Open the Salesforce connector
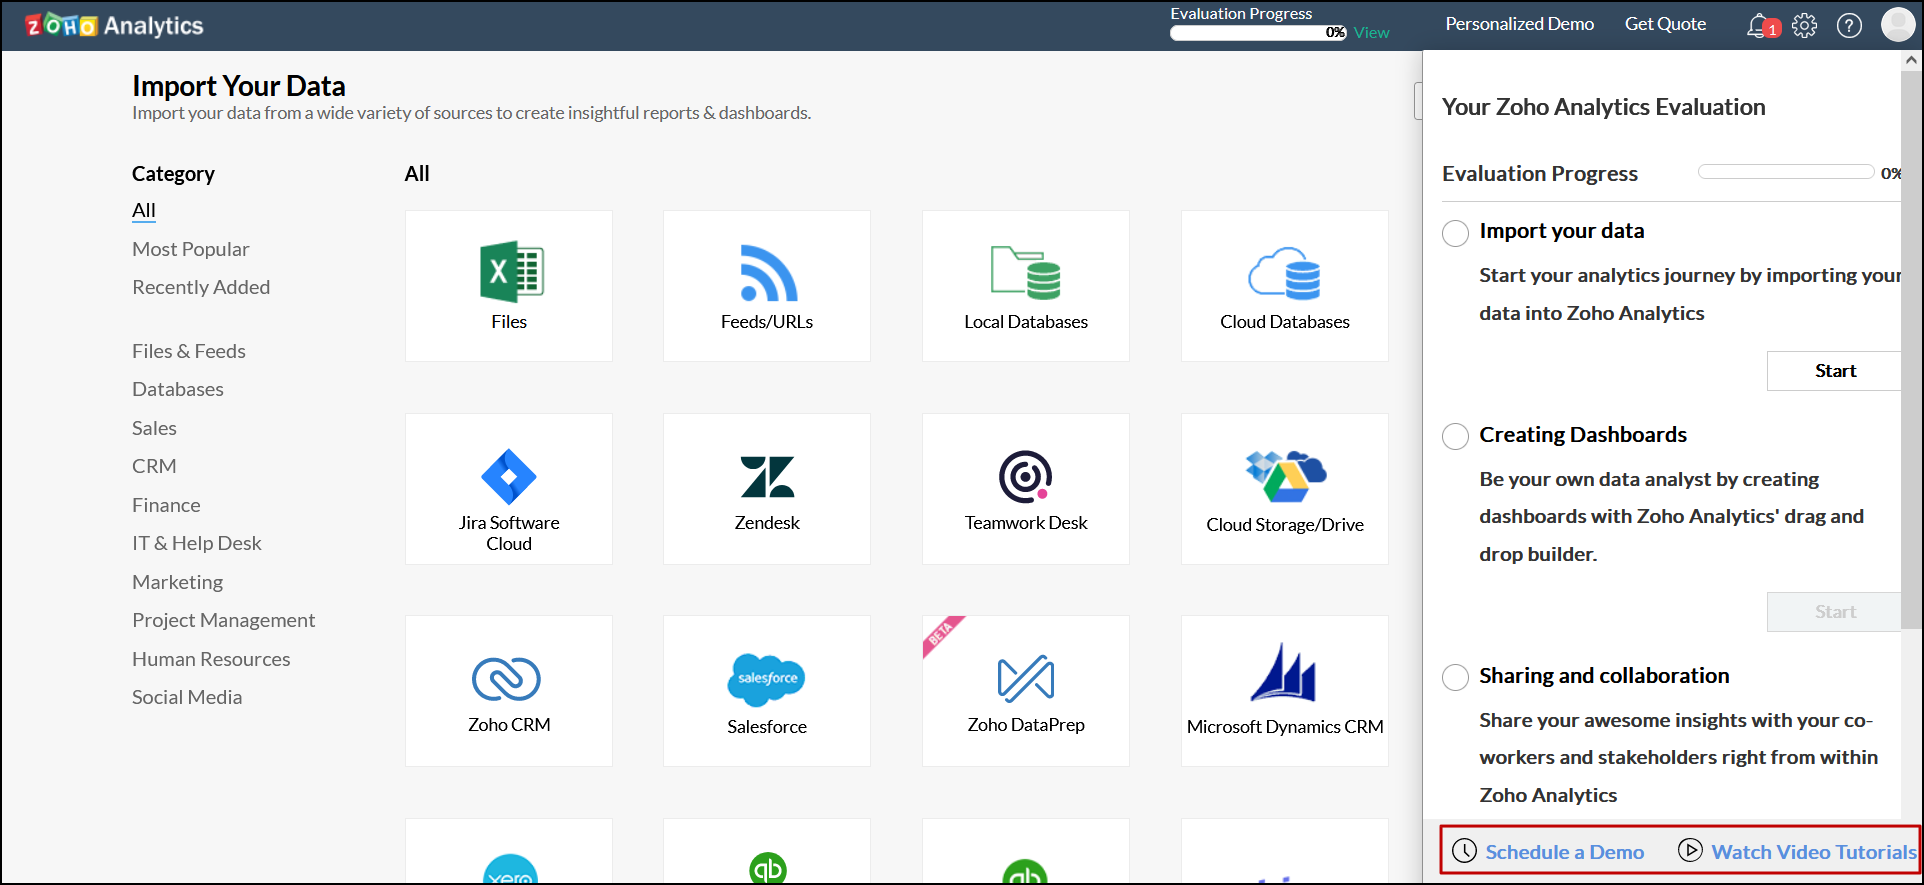Screen dimensions: 1924x885 (x=767, y=691)
